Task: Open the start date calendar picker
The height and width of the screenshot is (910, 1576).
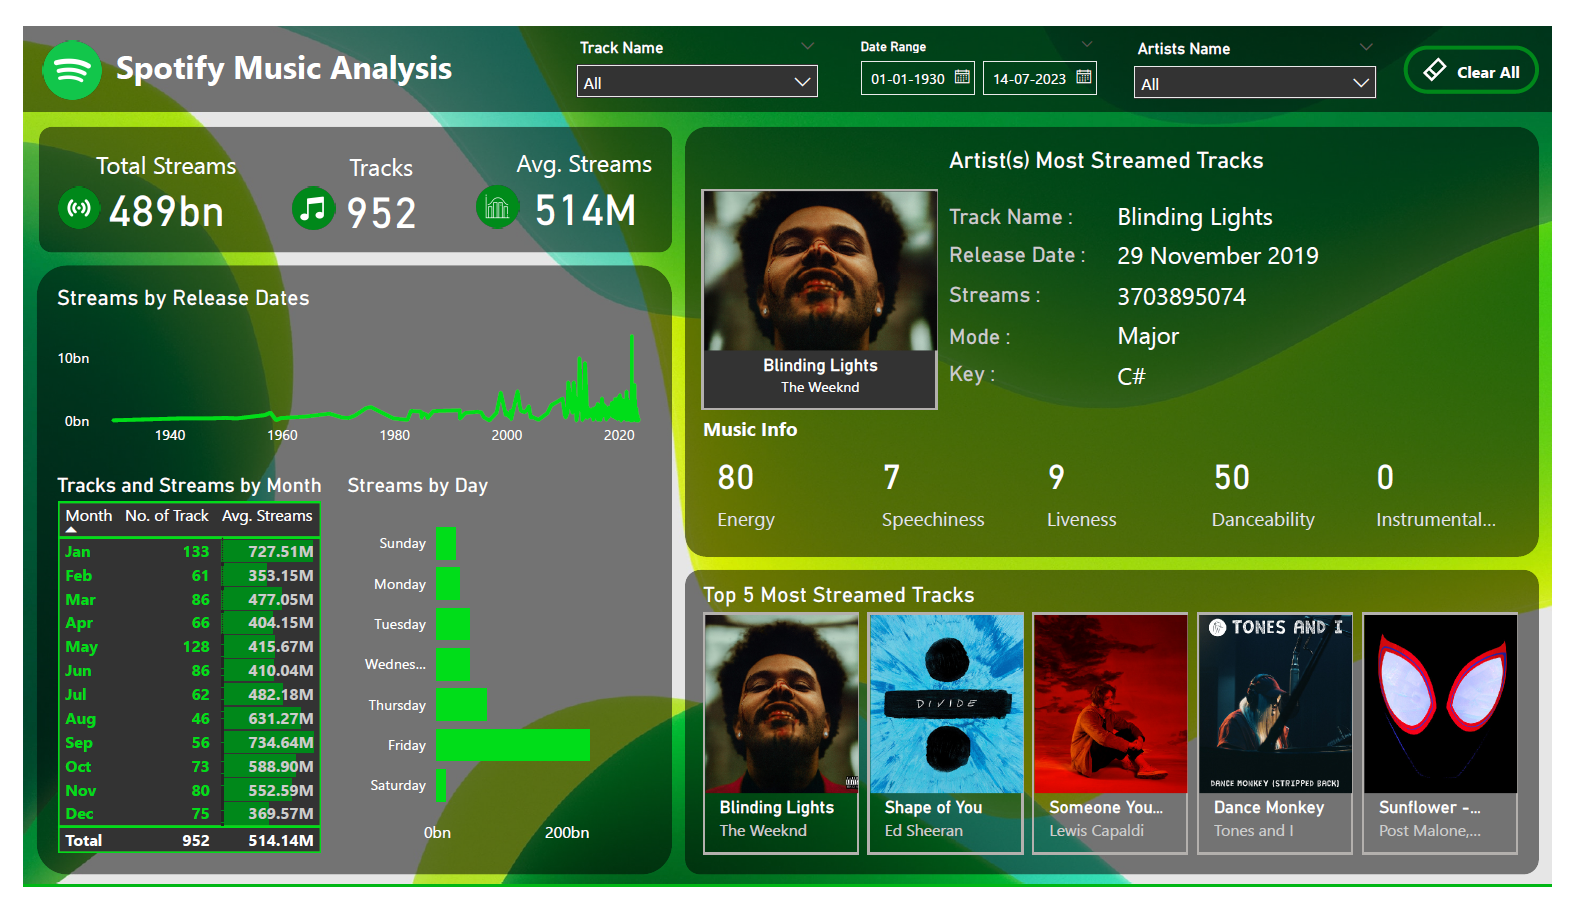Action: coord(962,77)
